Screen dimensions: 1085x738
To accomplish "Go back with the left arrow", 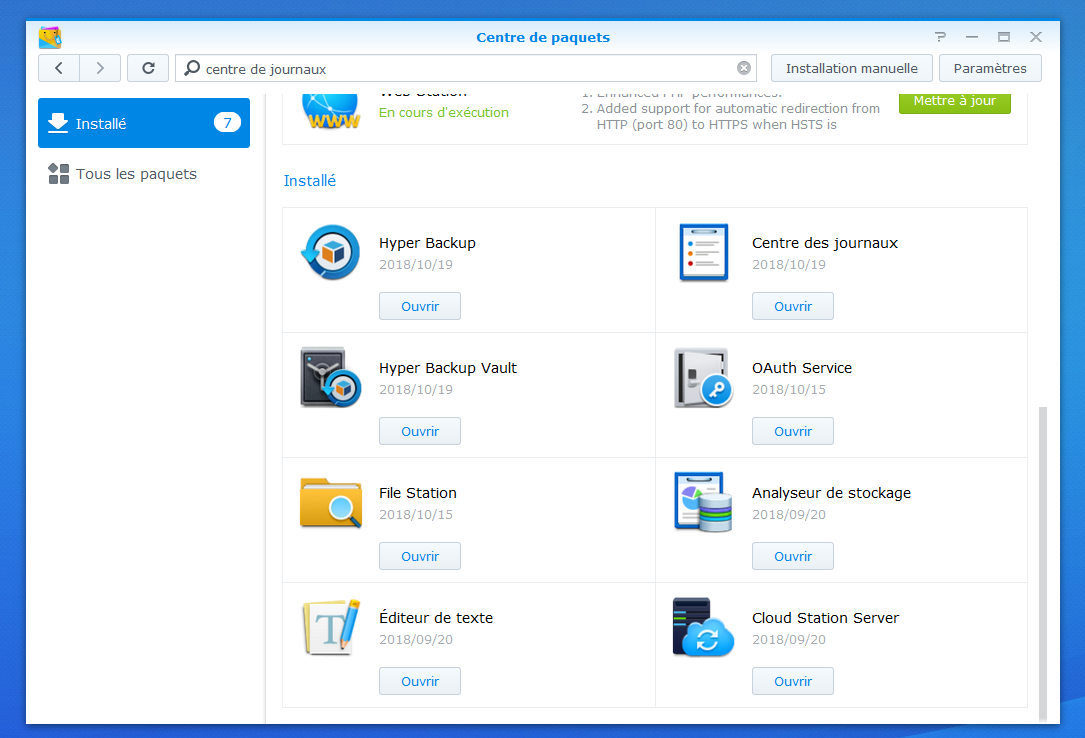I will coord(59,68).
